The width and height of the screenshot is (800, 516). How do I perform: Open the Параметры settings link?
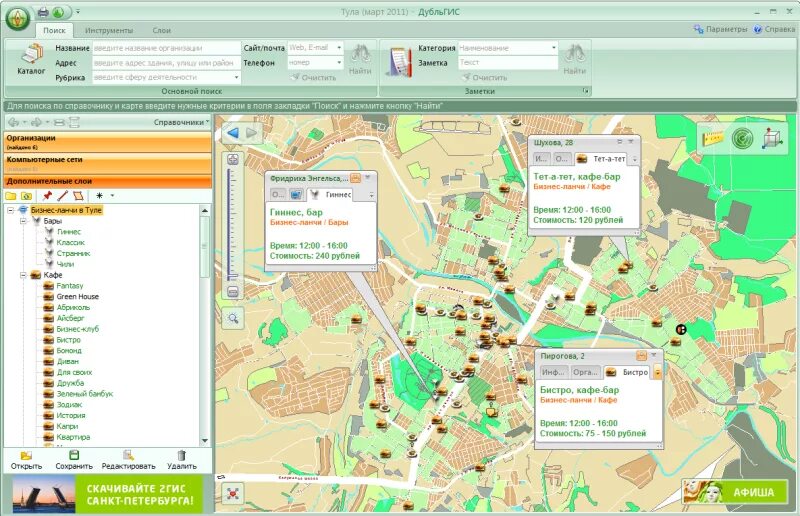(x=721, y=29)
